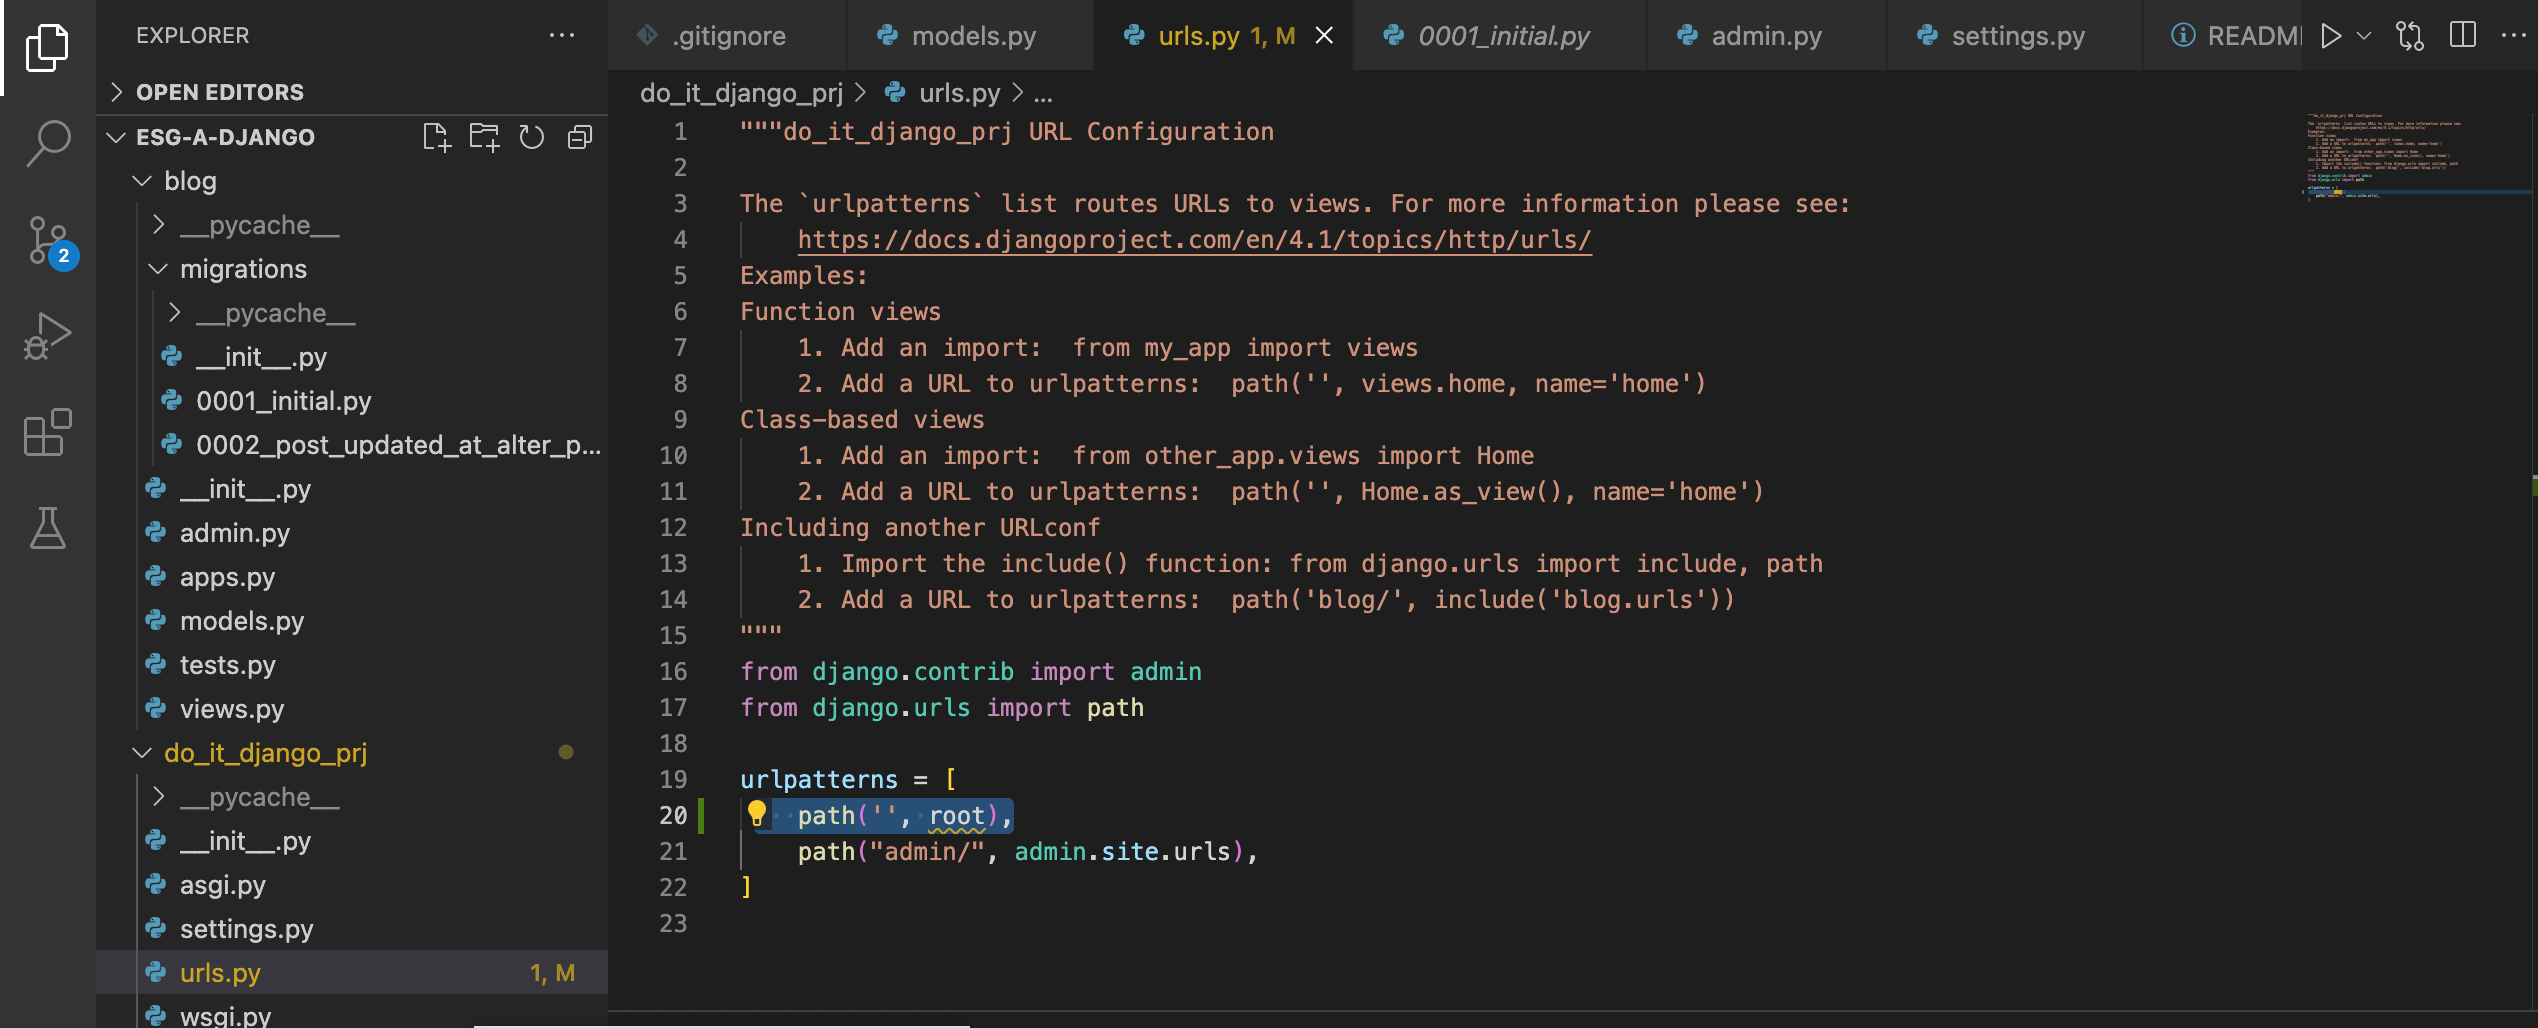Image resolution: width=2538 pixels, height=1028 pixels.
Task: Click line number 20 in gutter
Action: pos(673,816)
